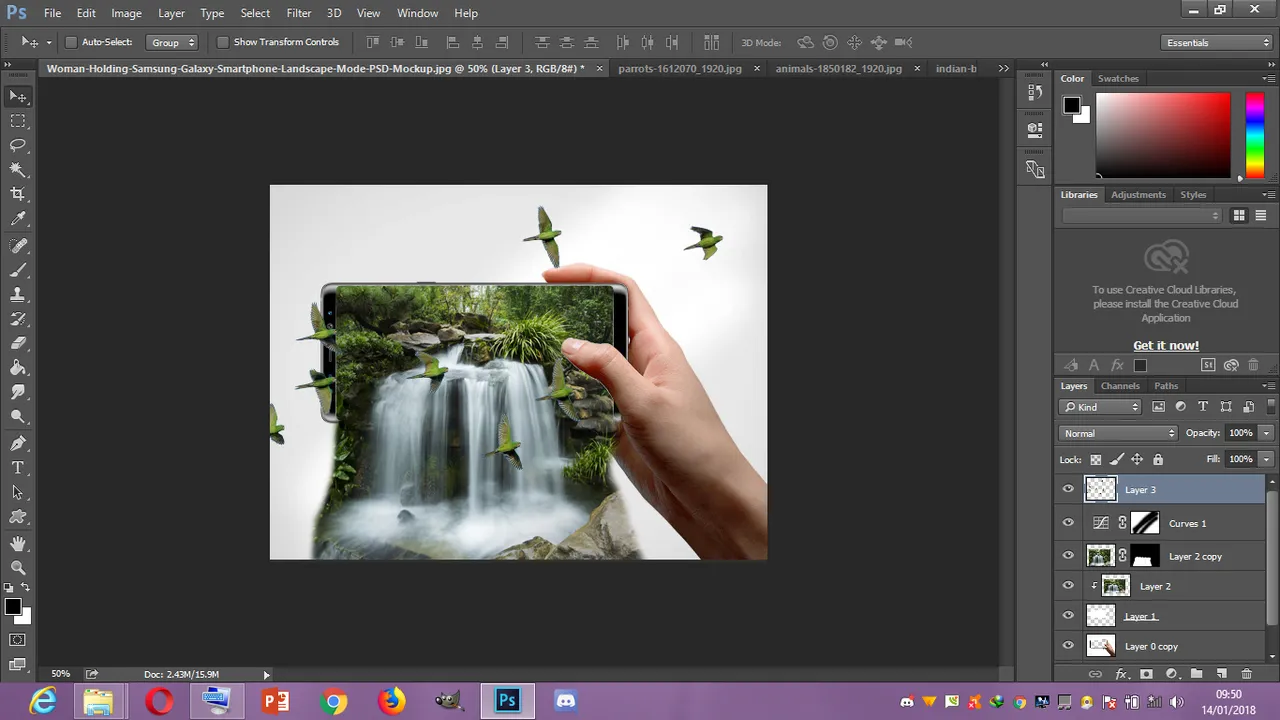This screenshot has height=720, width=1280.
Task: Select the Path Selection tool
Action: [x=18, y=492]
